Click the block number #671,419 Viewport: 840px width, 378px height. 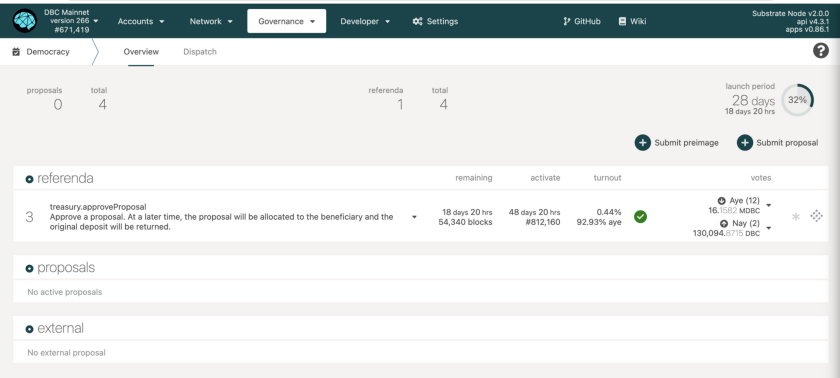(72, 30)
